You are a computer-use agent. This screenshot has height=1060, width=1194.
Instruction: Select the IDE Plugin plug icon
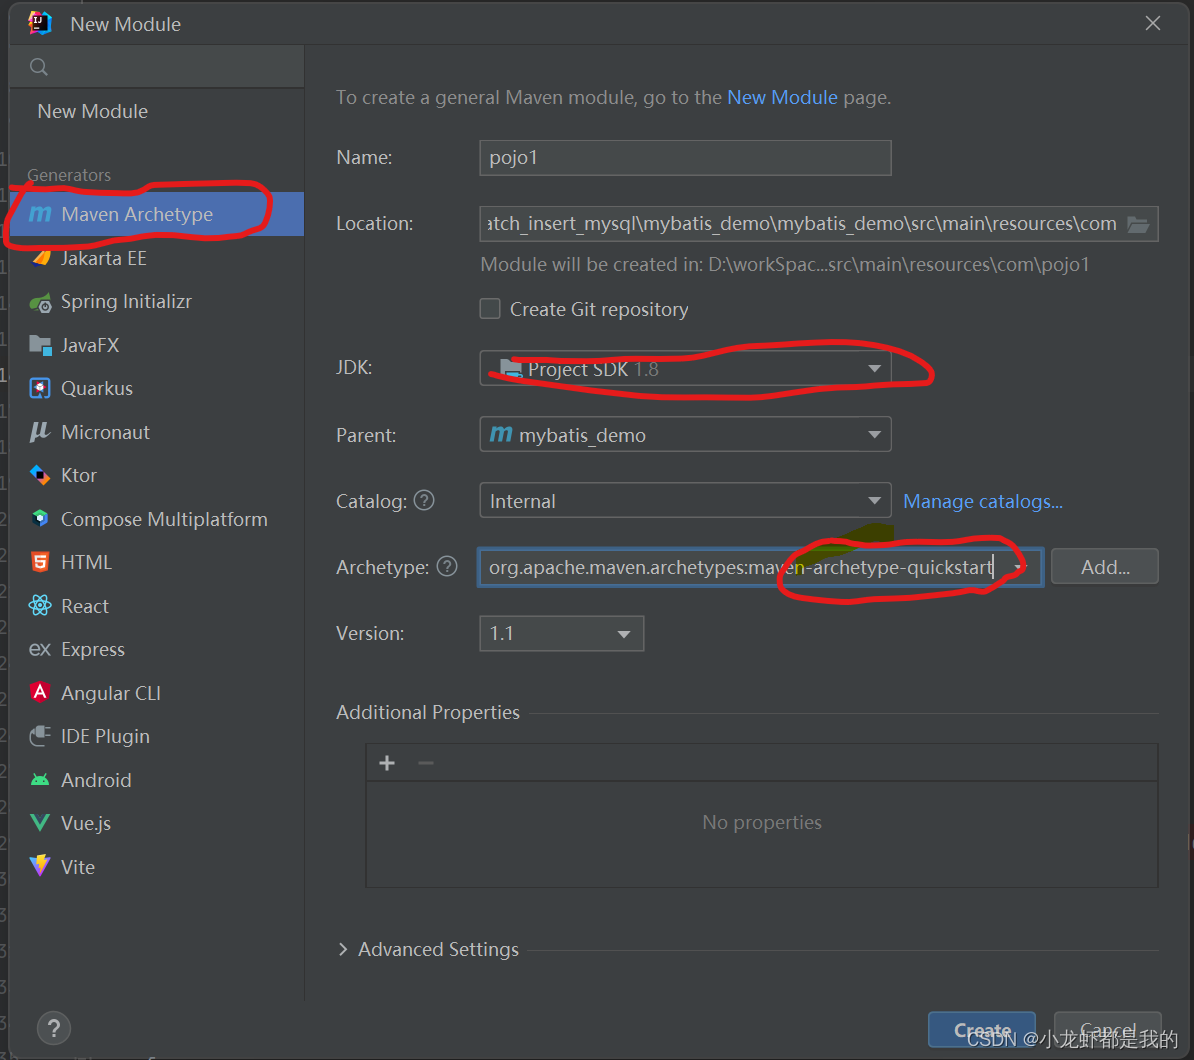(x=40, y=736)
